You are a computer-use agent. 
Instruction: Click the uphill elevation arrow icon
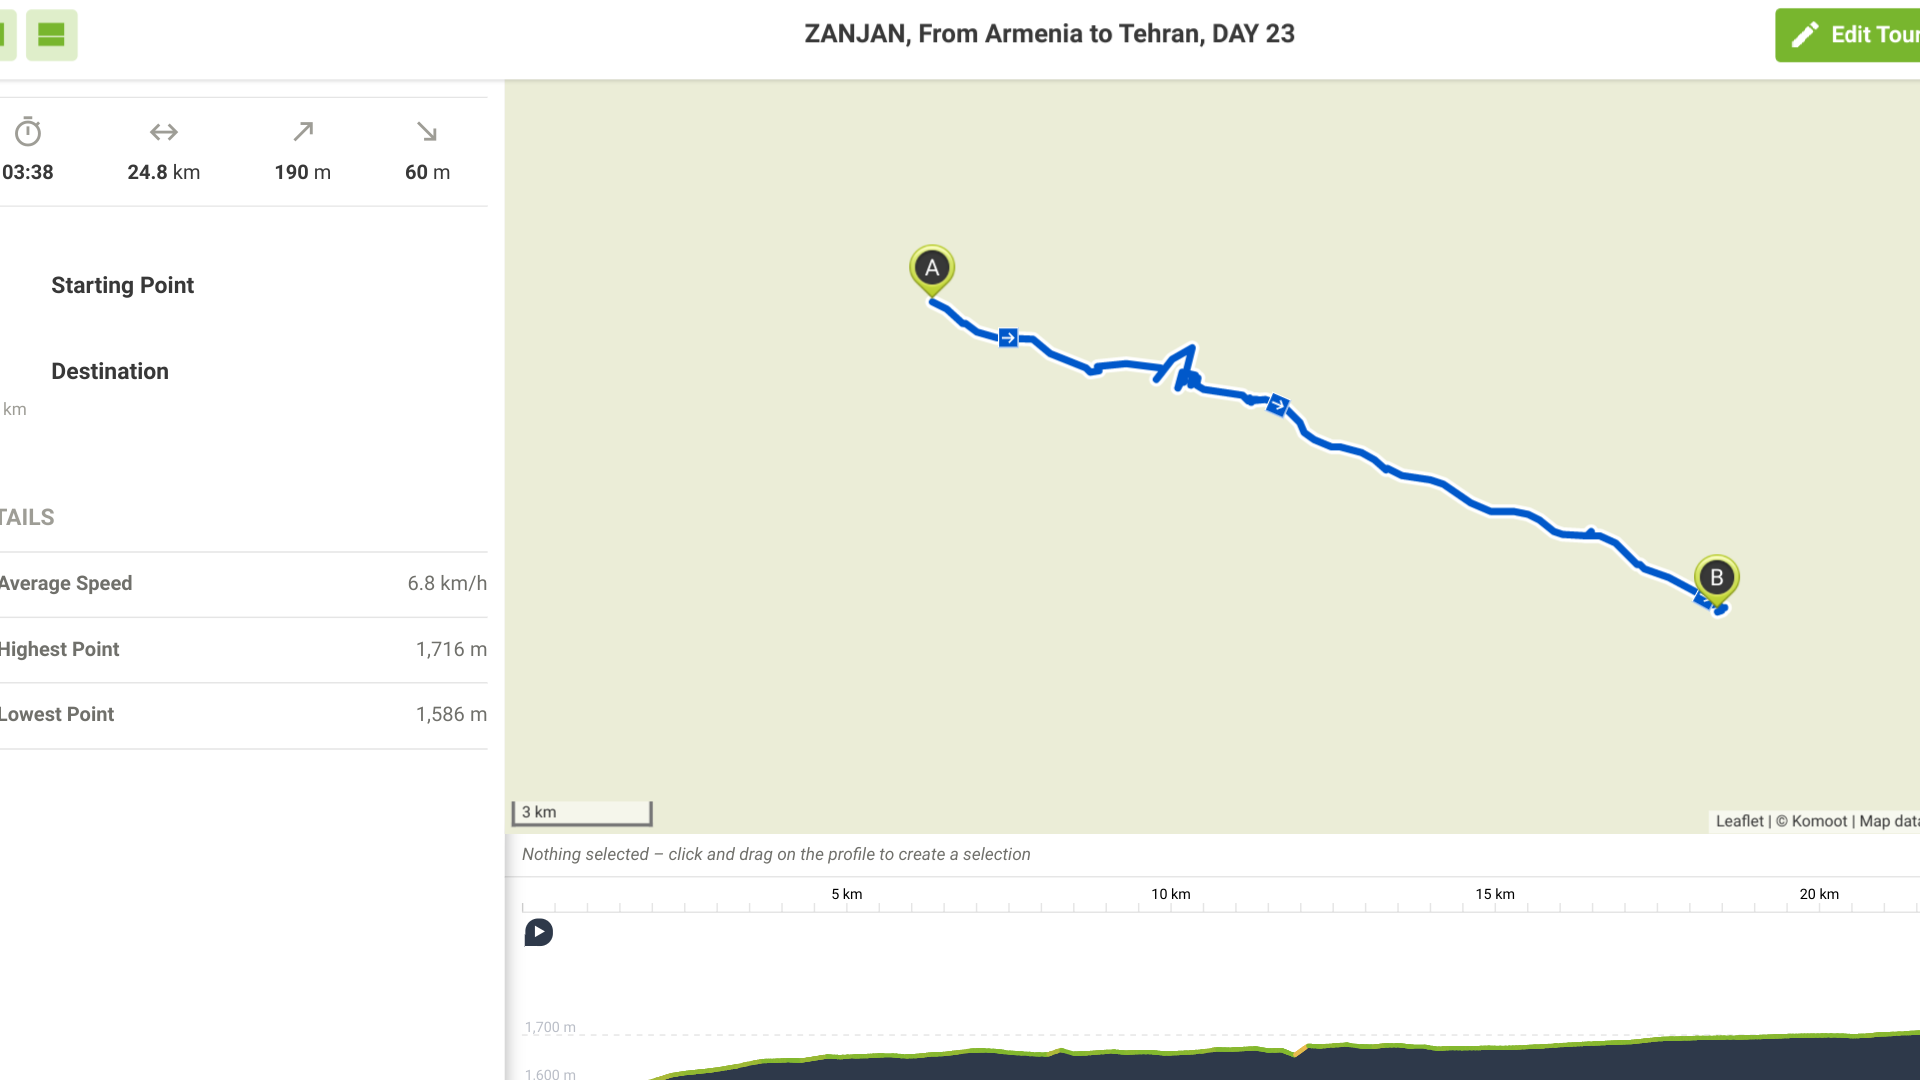[x=303, y=132]
